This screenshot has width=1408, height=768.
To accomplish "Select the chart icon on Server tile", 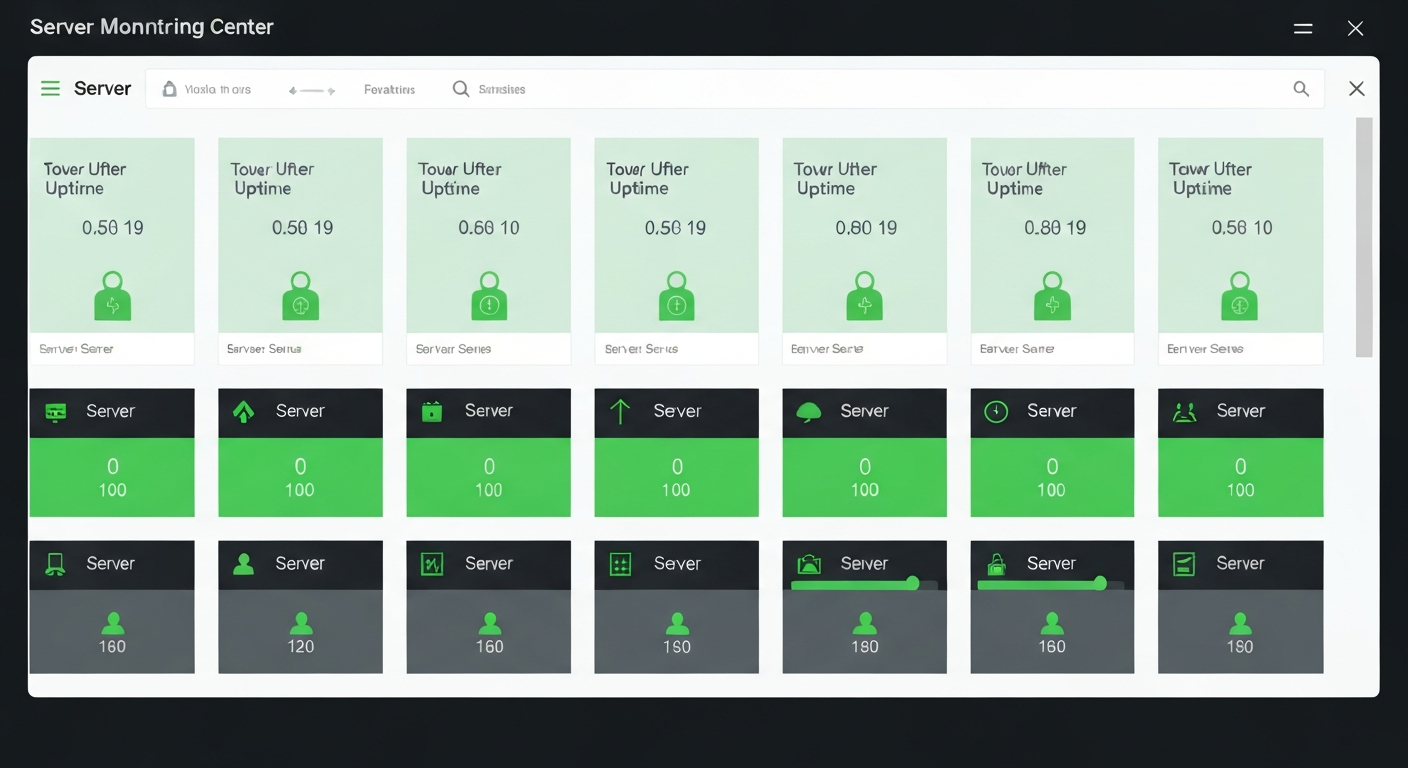I will (x=432, y=565).
